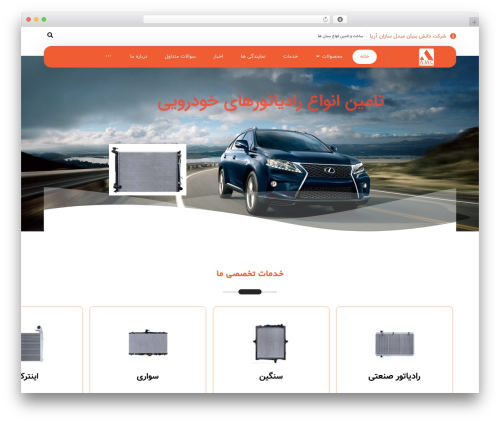Open the خانه home menu item
The width and height of the screenshot is (500, 423).
click(x=365, y=57)
